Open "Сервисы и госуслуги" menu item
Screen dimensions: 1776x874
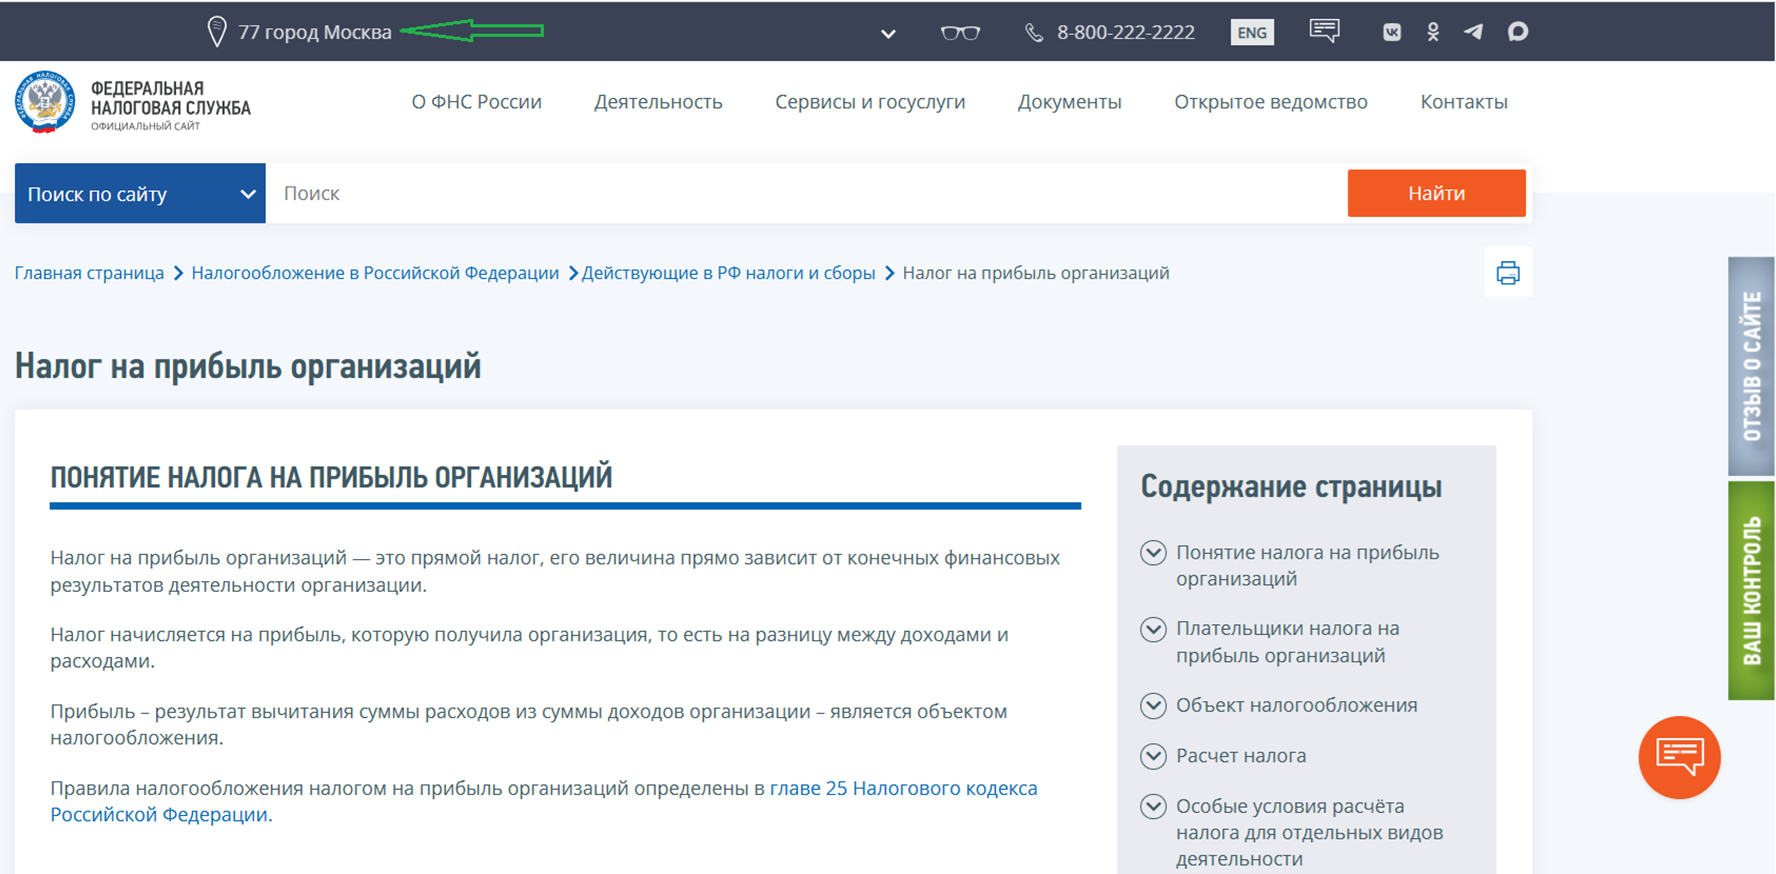(x=870, y=102)
